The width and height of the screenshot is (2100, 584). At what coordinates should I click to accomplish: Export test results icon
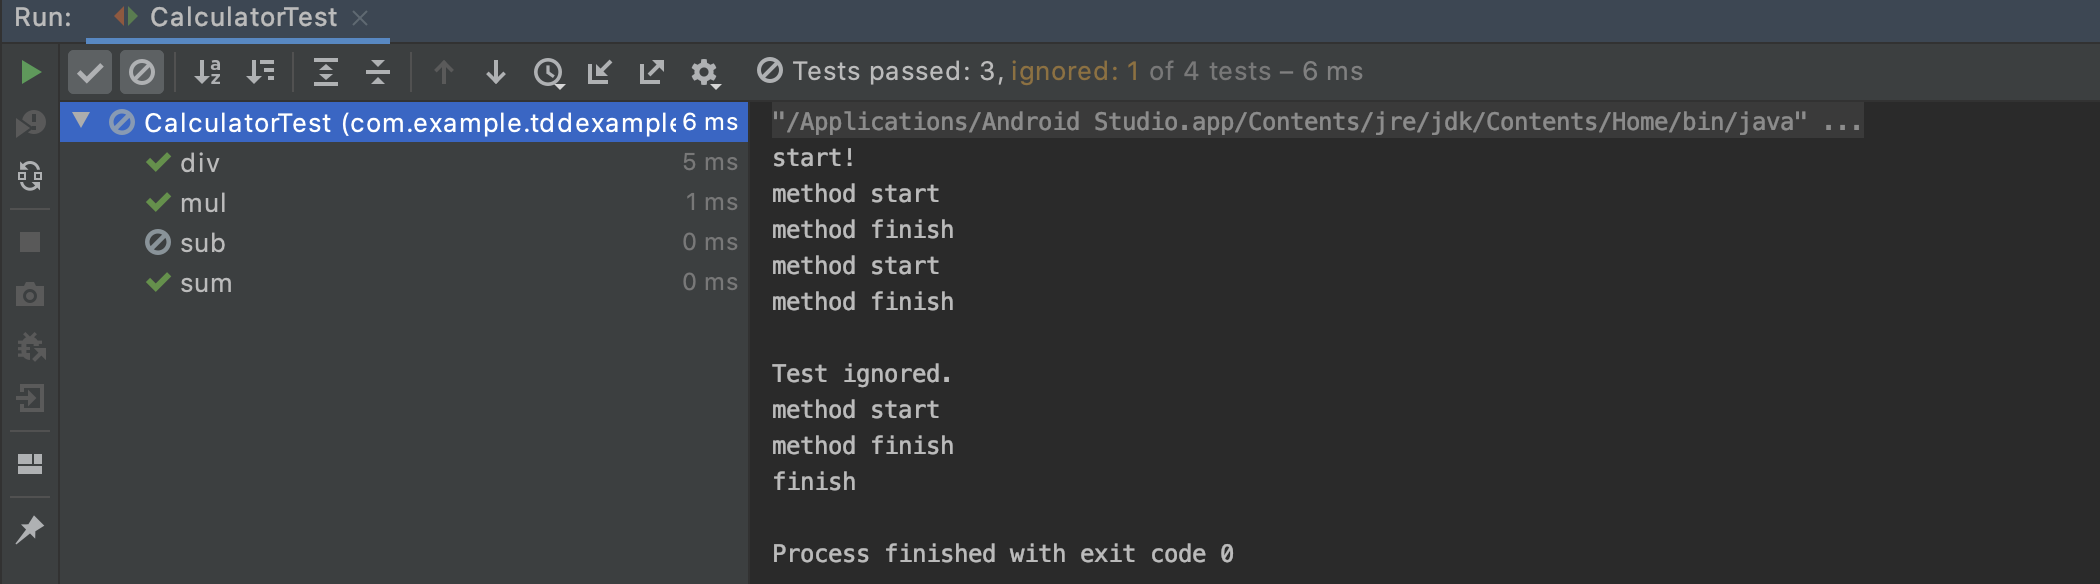(x=652, y=72)
